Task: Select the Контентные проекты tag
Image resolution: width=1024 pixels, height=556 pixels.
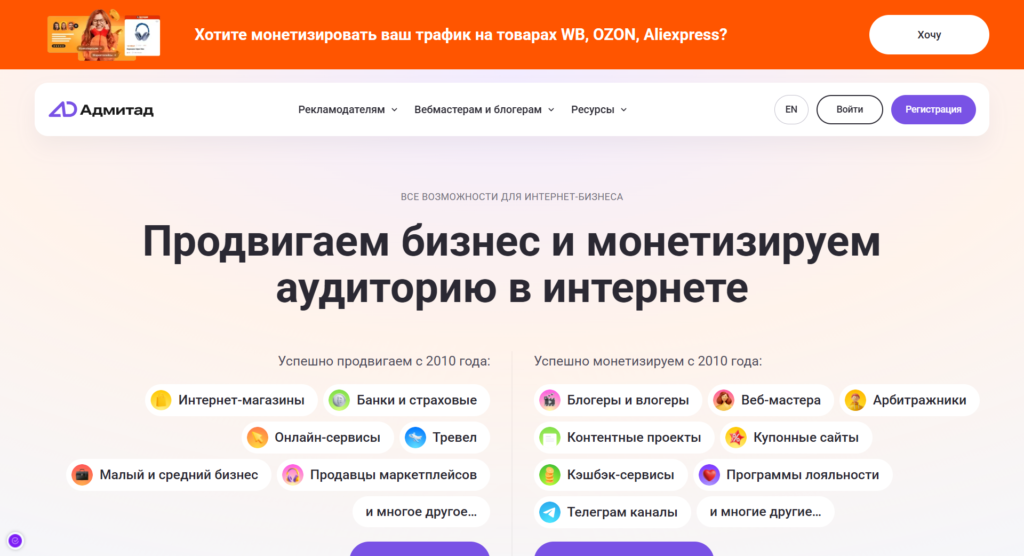Action: coord(624,437)
